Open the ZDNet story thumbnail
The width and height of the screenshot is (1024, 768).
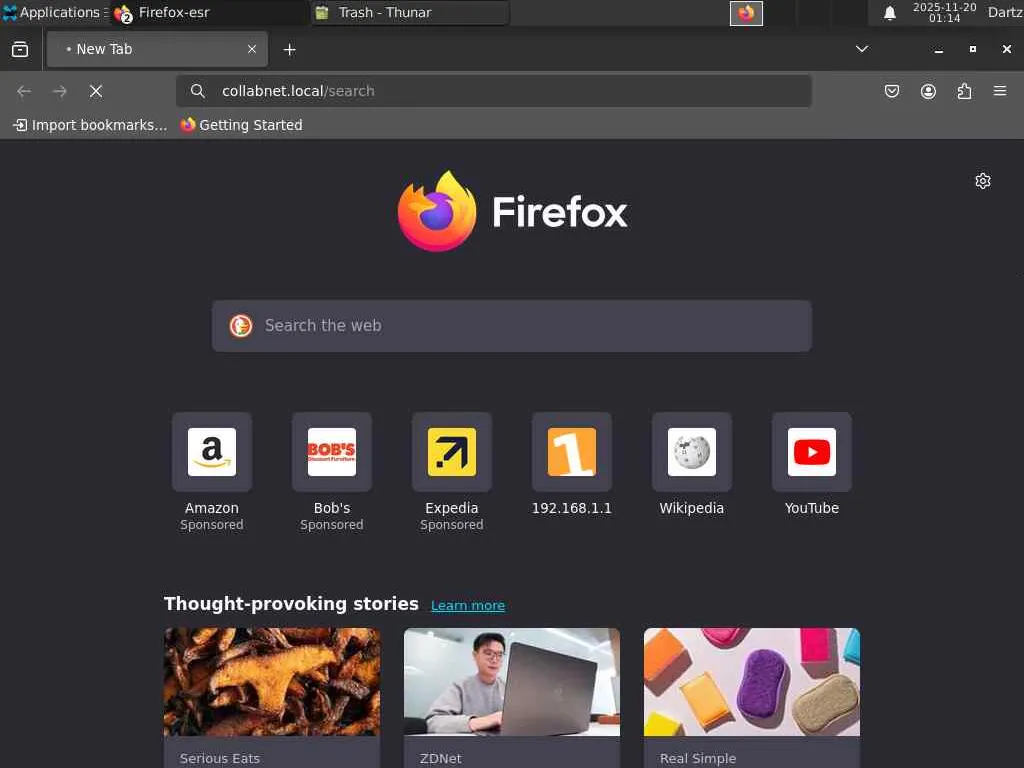[512, 682]
